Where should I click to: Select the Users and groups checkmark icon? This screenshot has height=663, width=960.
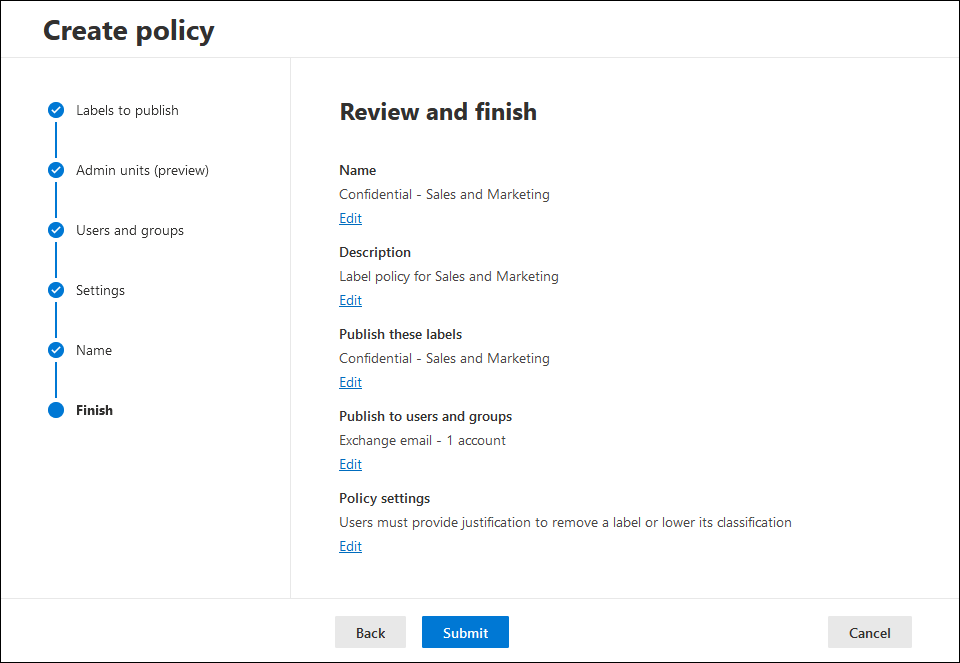[x=56, y=230]
